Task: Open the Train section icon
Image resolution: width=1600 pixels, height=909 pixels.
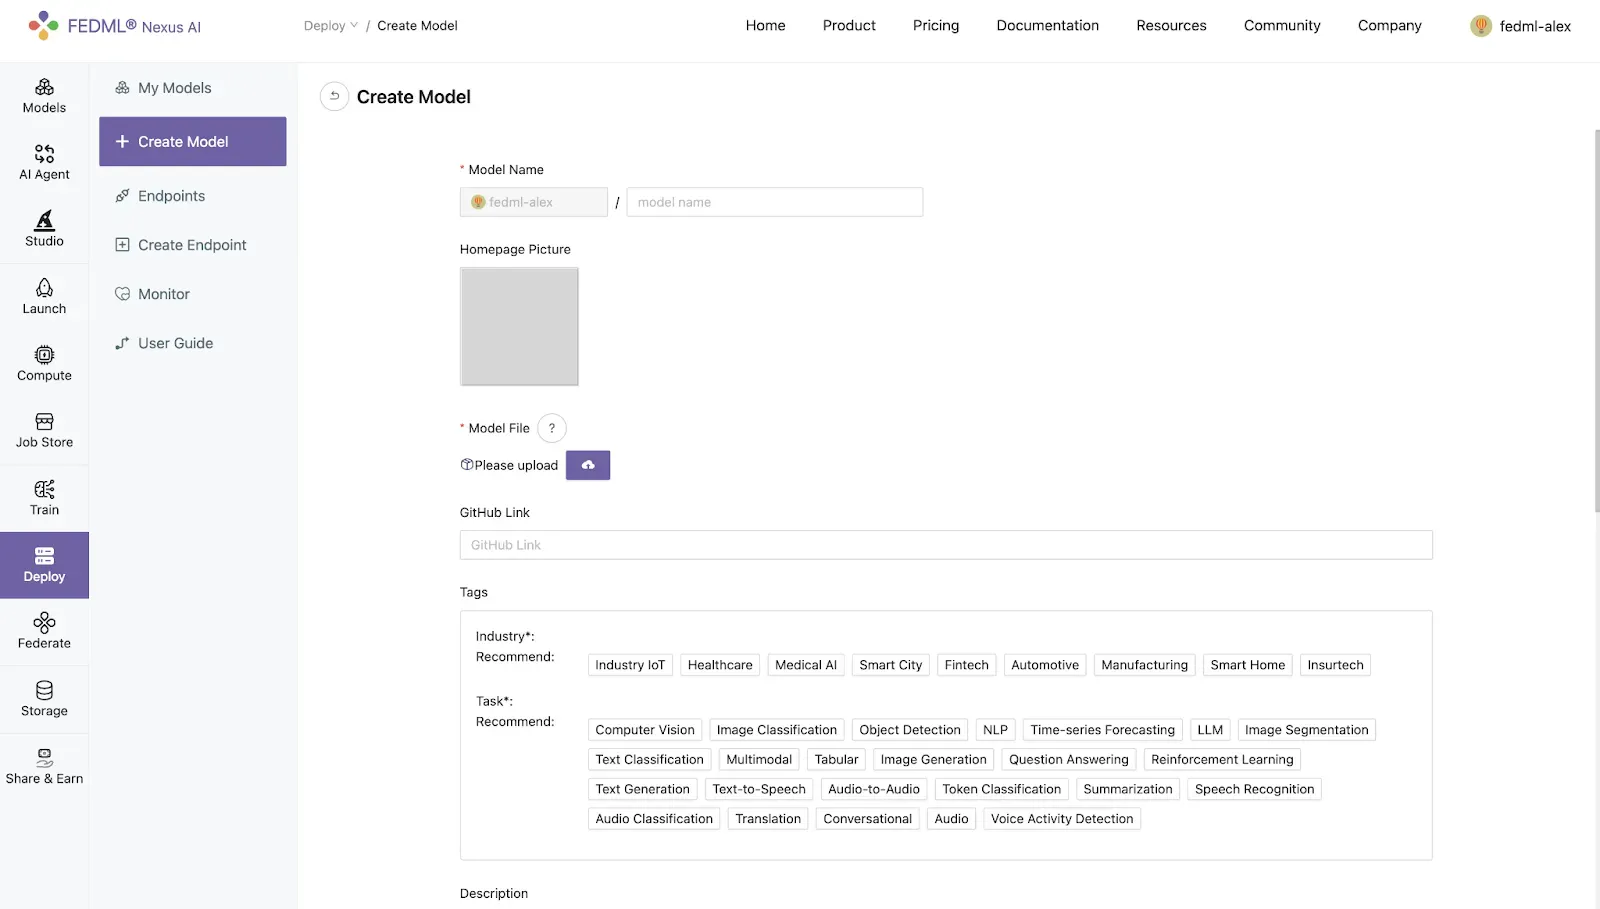Action: click(x=44, y=489)
